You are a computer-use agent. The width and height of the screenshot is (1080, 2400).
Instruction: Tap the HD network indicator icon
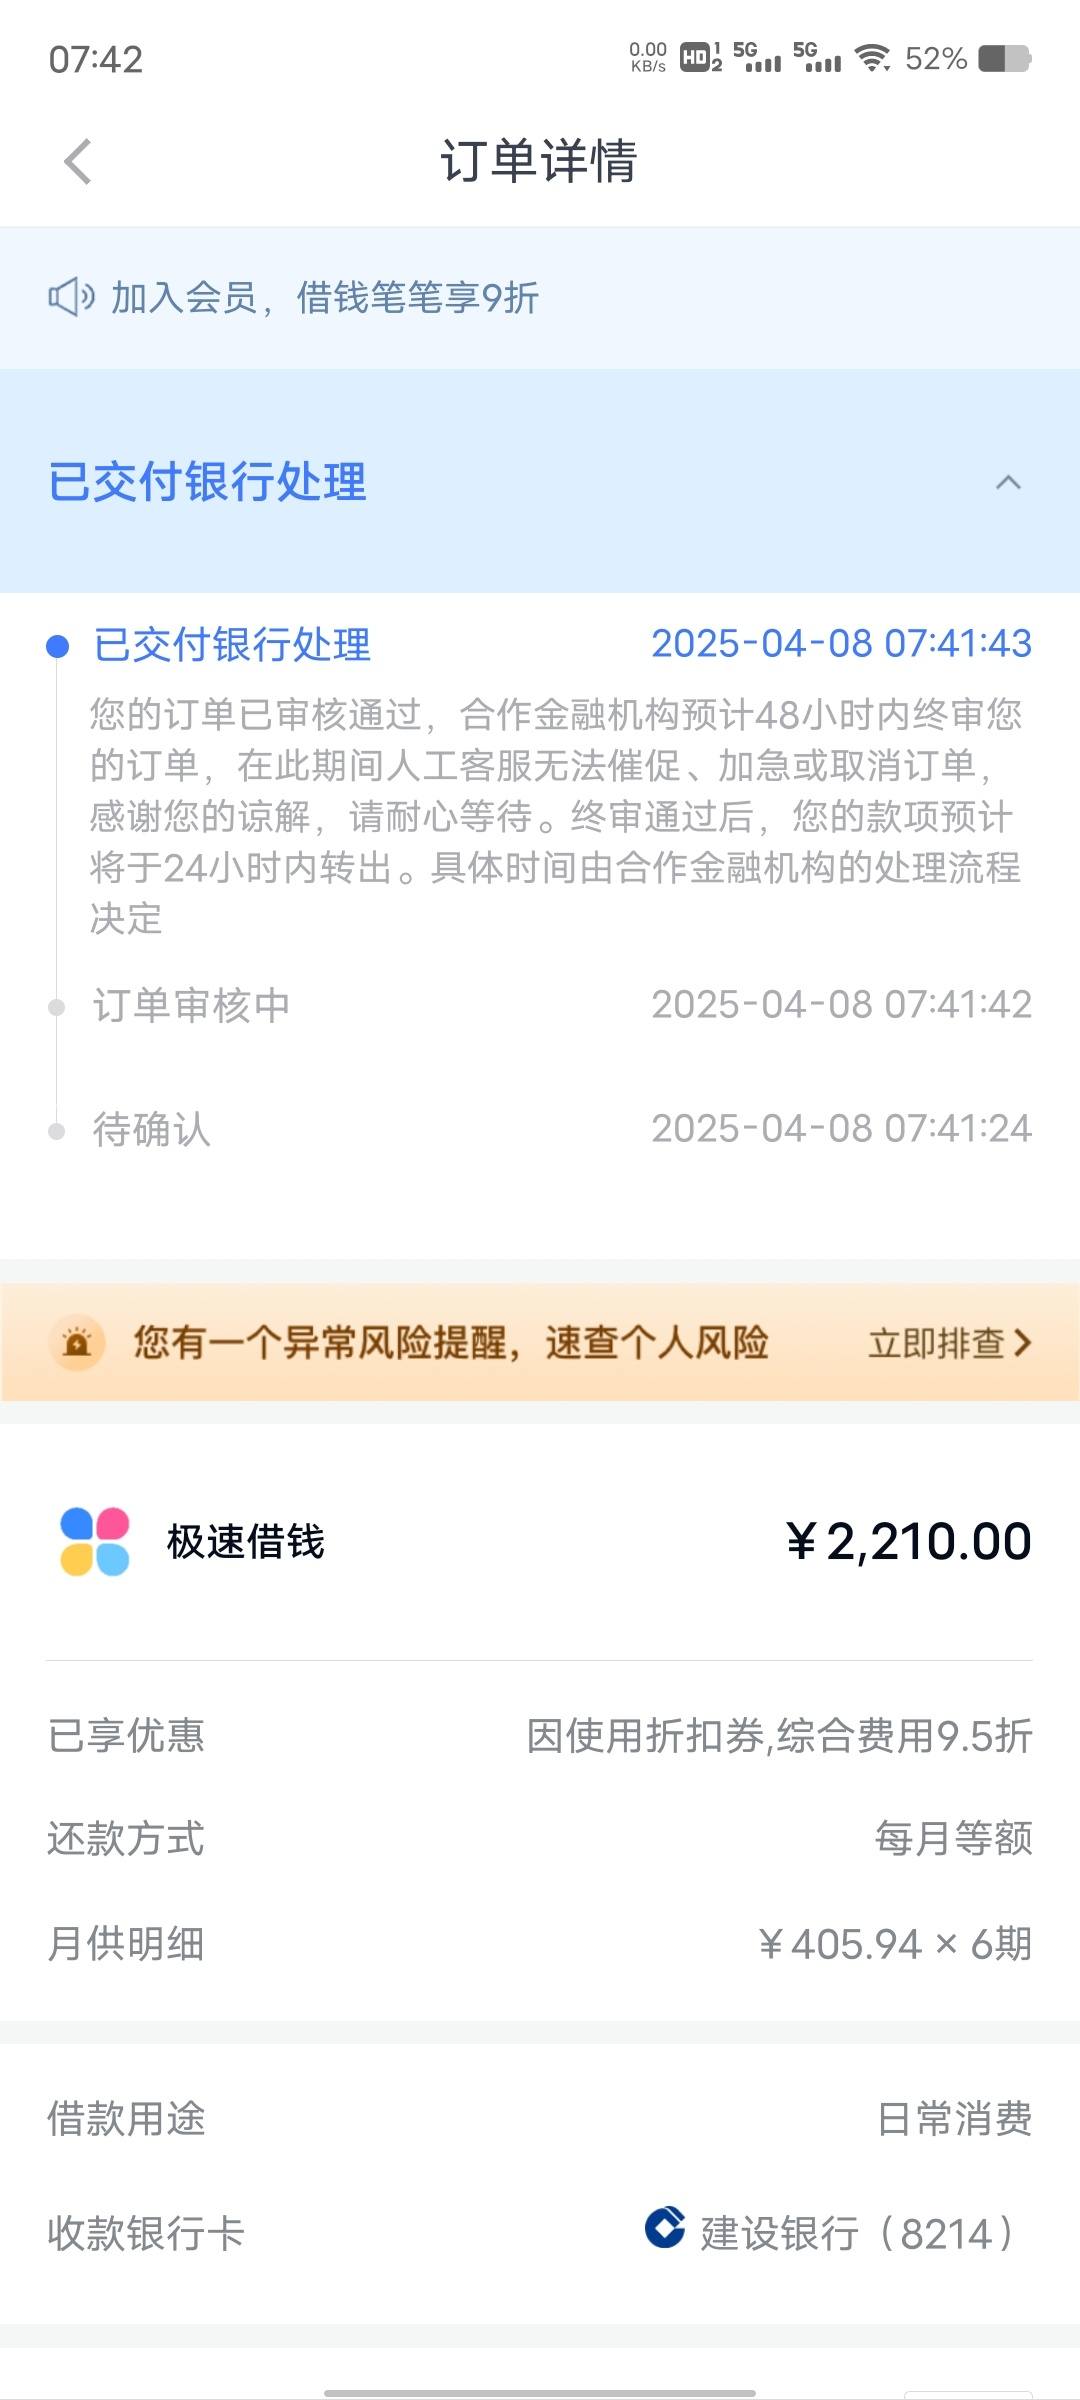pos(700,58)
